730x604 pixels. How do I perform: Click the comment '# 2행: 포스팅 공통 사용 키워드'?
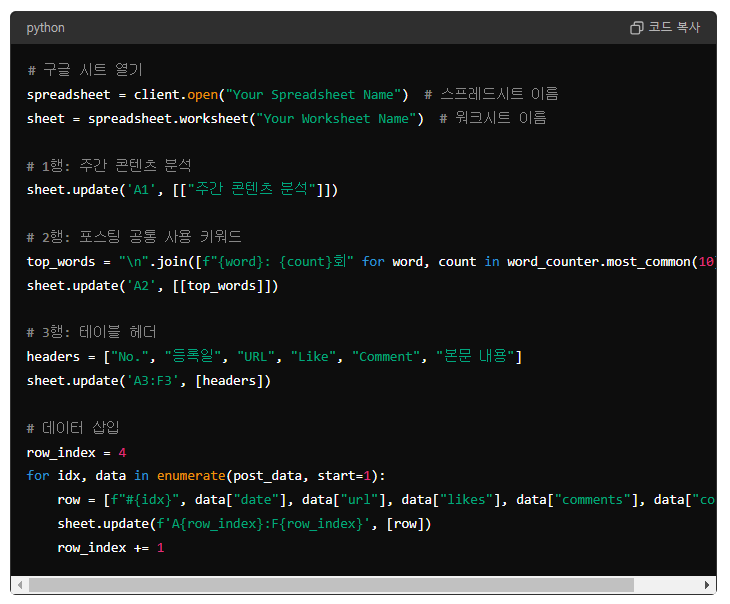(134, 237)
